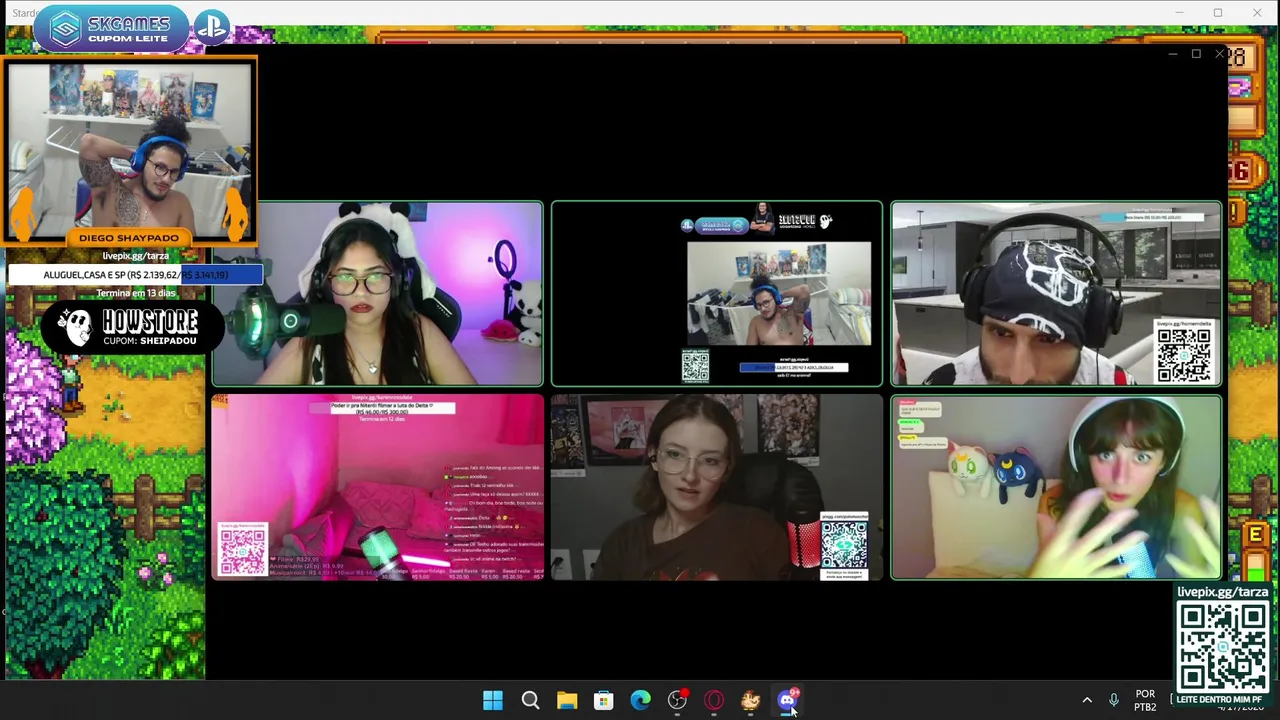Select the woman with glasses video tile
Image resolution: width=1280 pixels, height=720 pixels.
coord(717,487)
